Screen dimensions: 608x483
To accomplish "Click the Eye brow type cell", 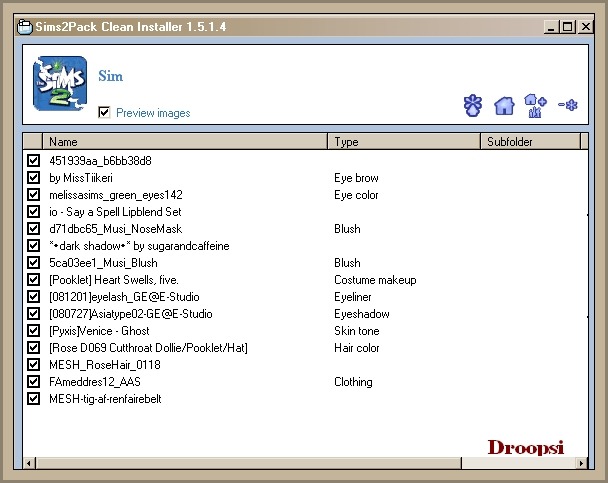I will 356,178.
